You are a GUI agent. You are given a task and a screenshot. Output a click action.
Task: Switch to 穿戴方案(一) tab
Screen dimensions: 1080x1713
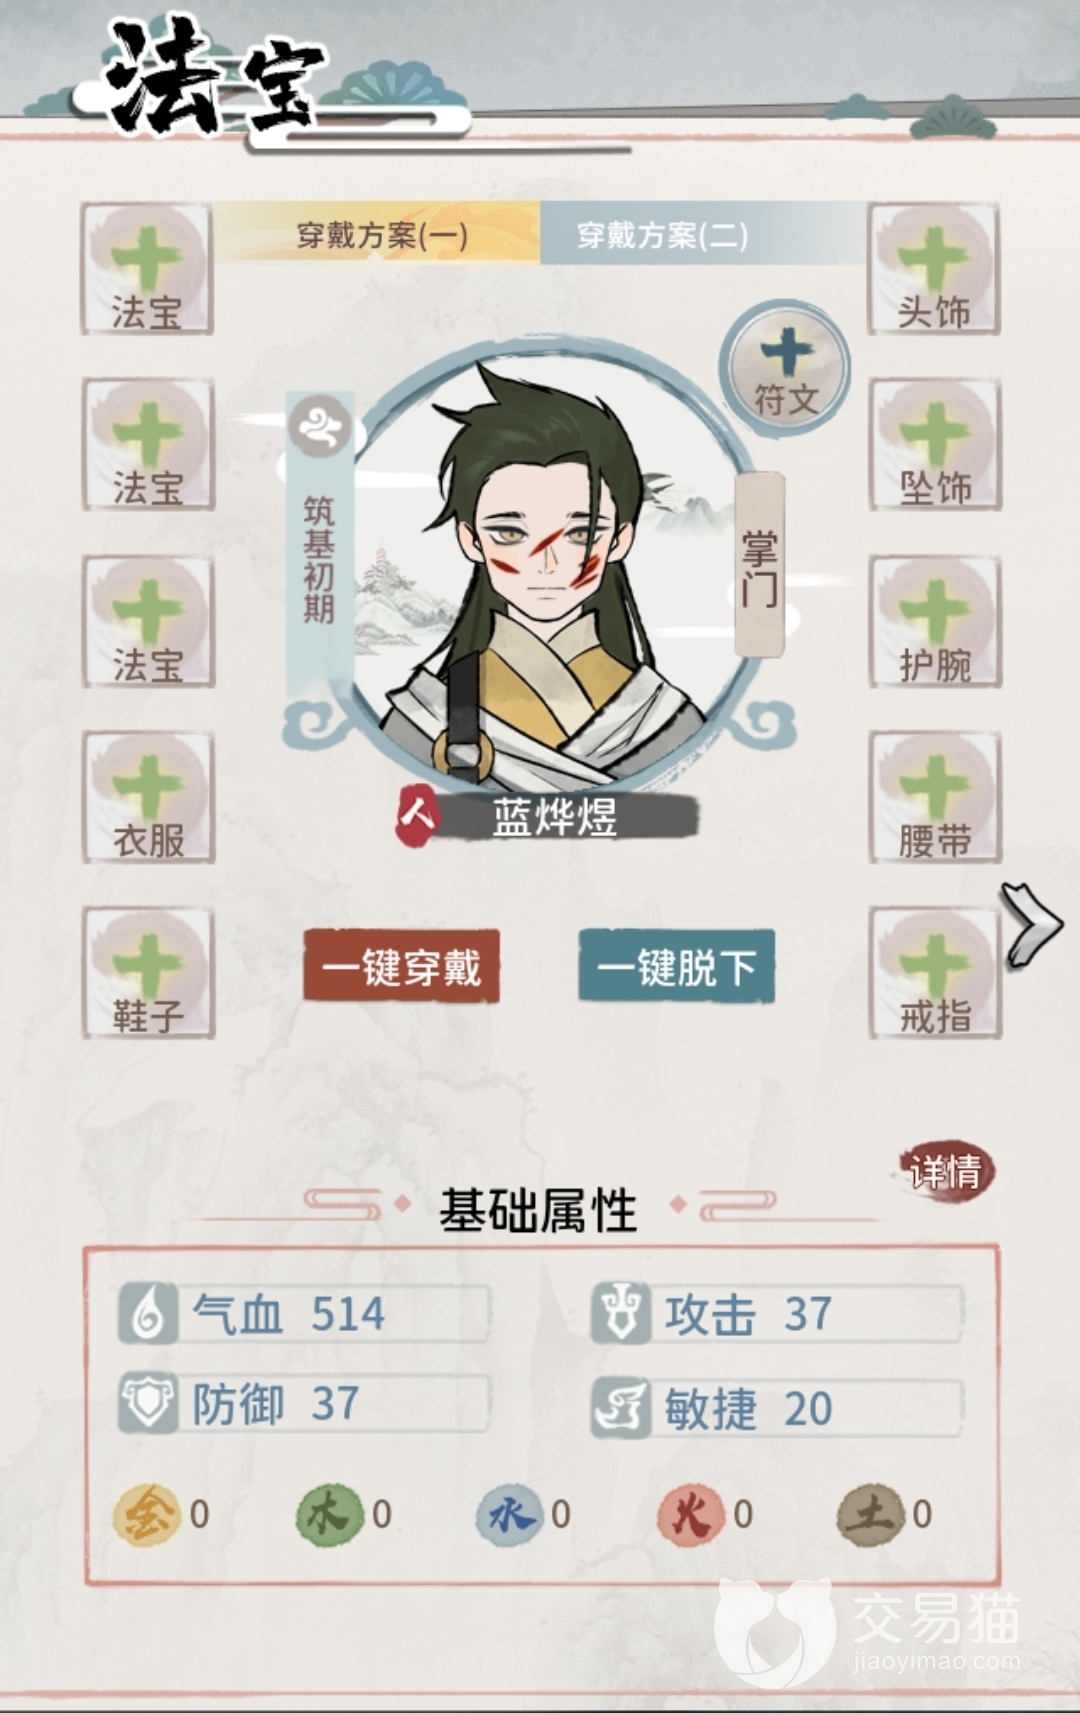coord(381,234)
